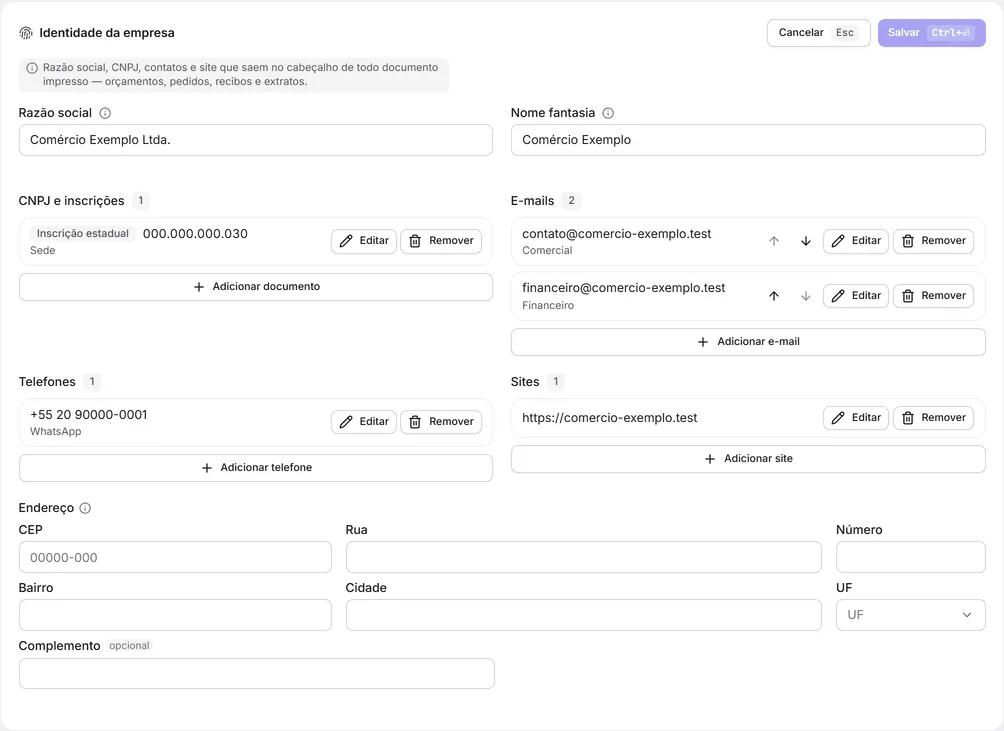Click the info icon next to Endereço
Screen dimensions: 1004x731
click(85, 508)
